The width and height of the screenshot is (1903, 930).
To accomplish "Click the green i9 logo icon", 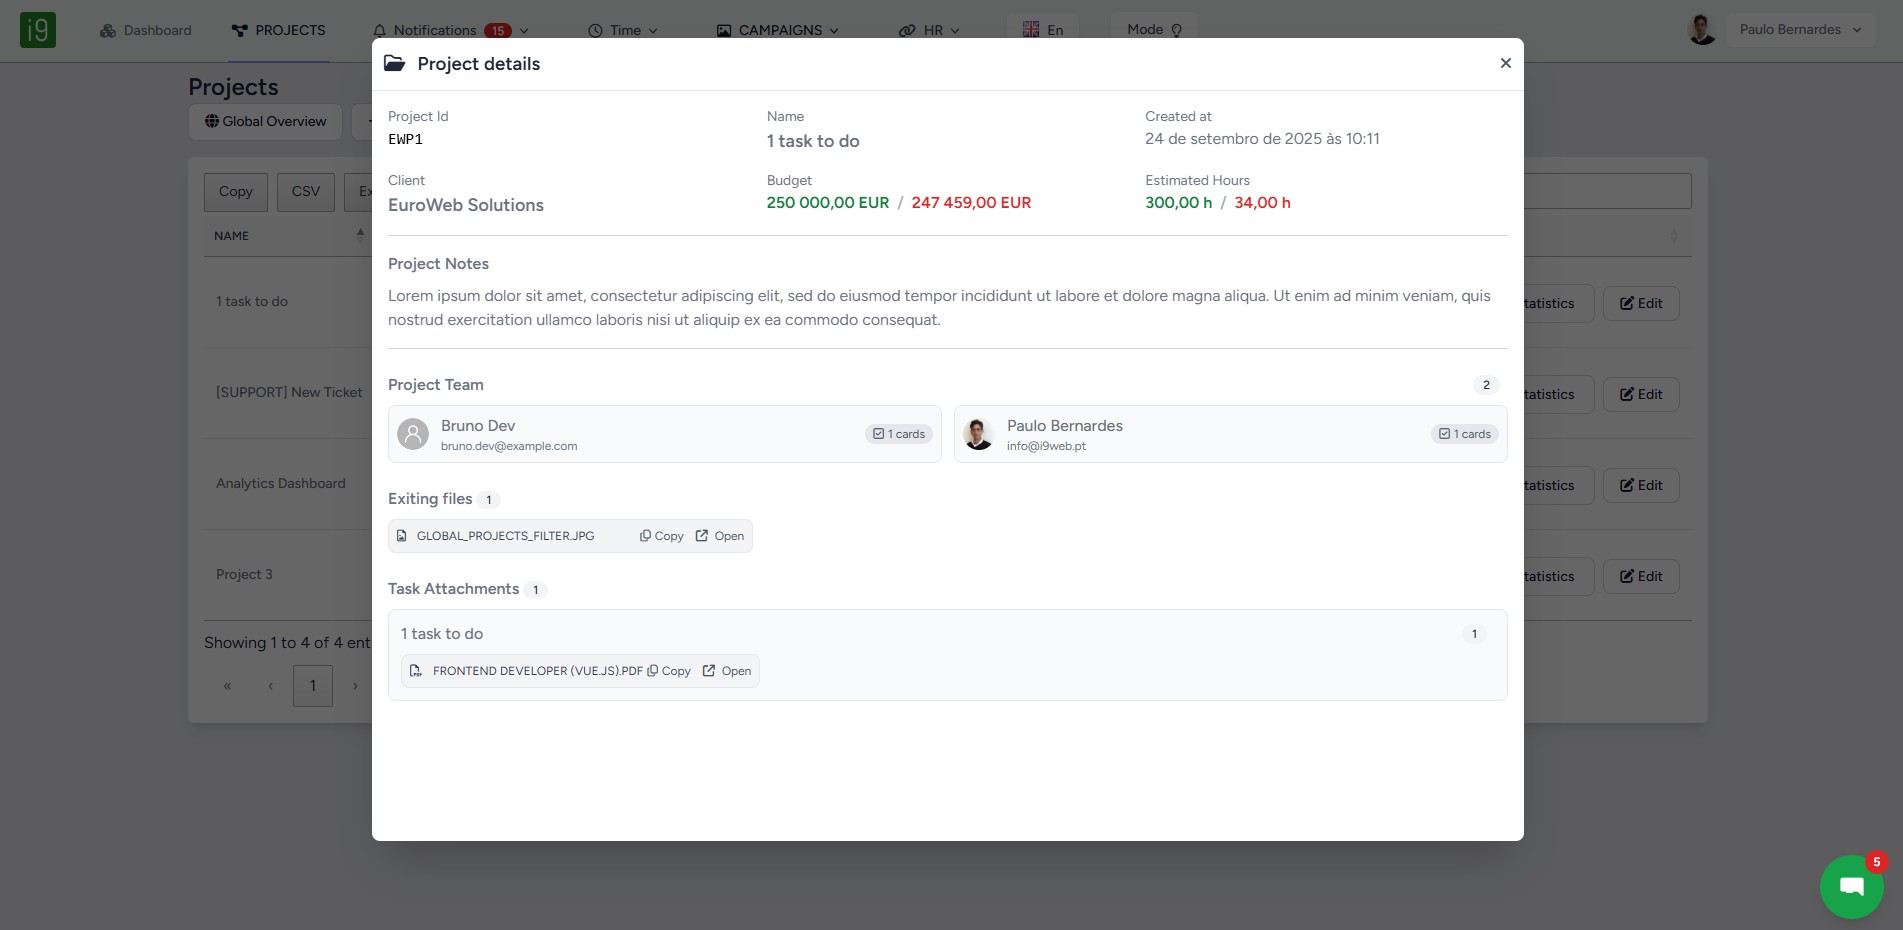I will click(x=38, y=30).
